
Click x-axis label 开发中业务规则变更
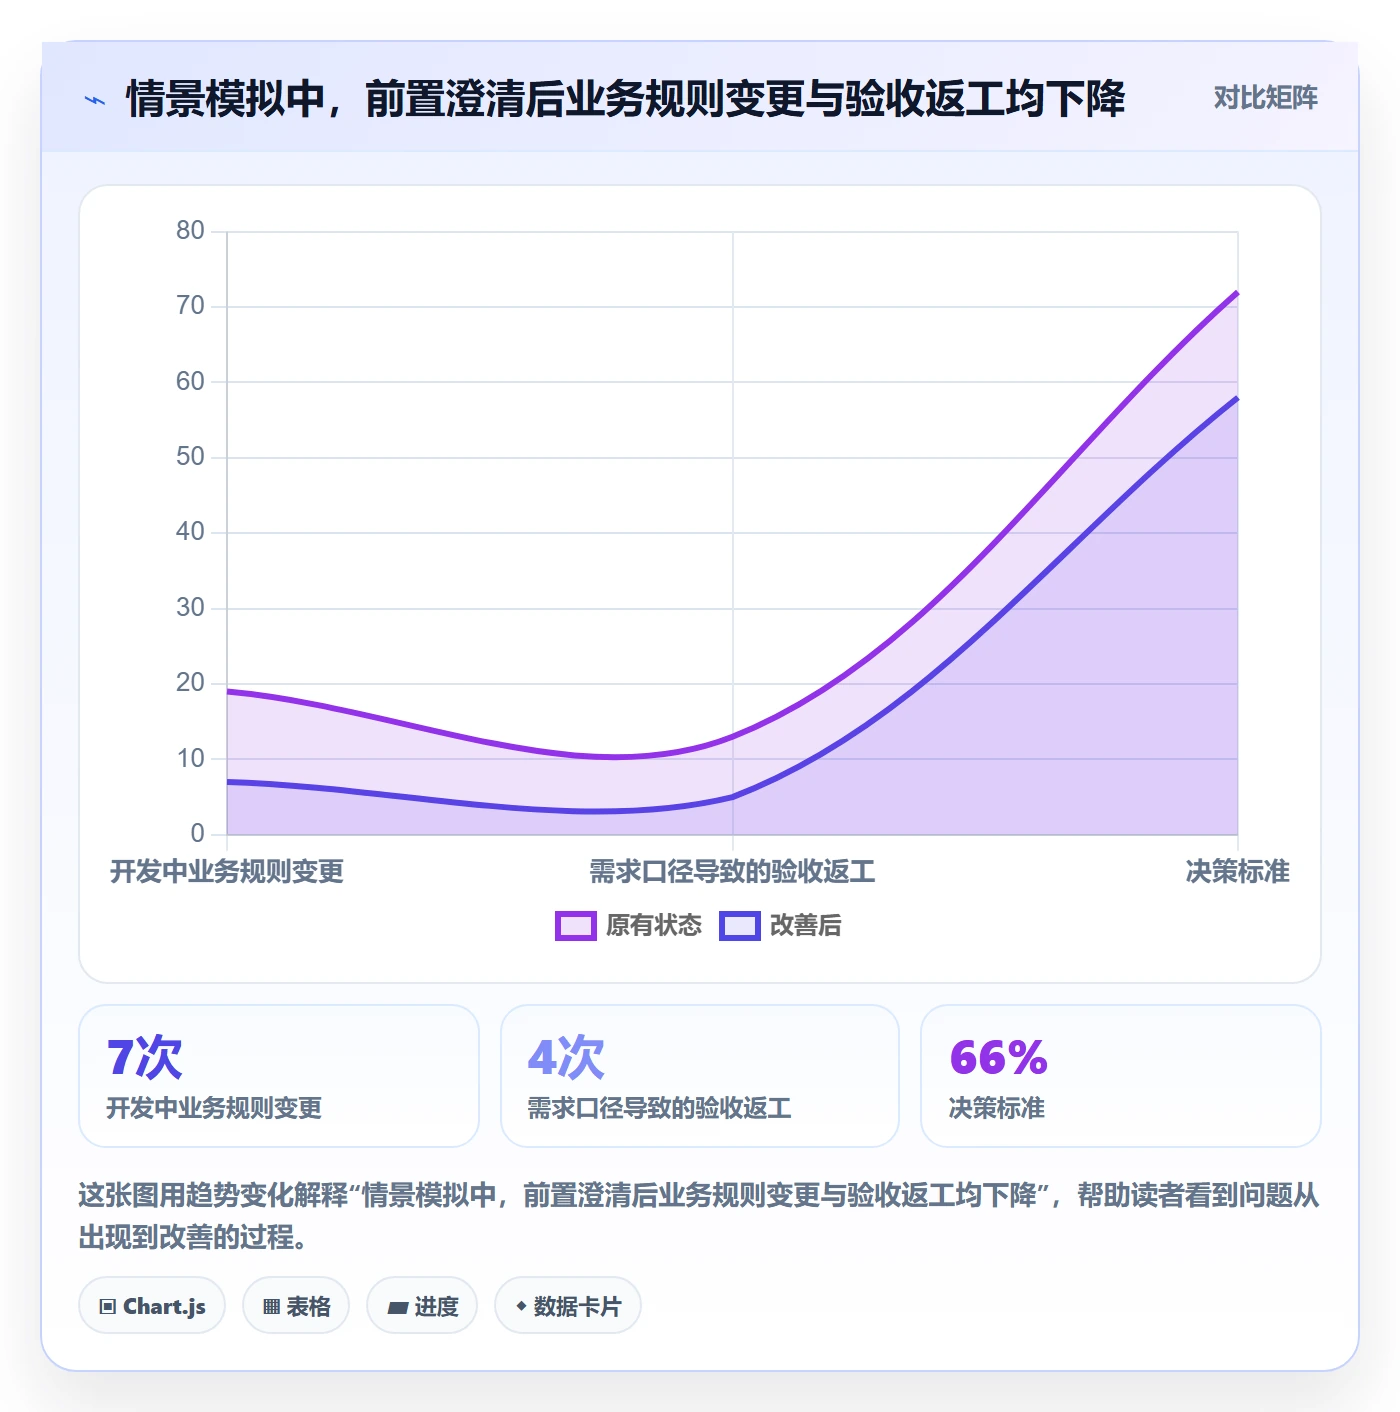[x=227, y=872]
